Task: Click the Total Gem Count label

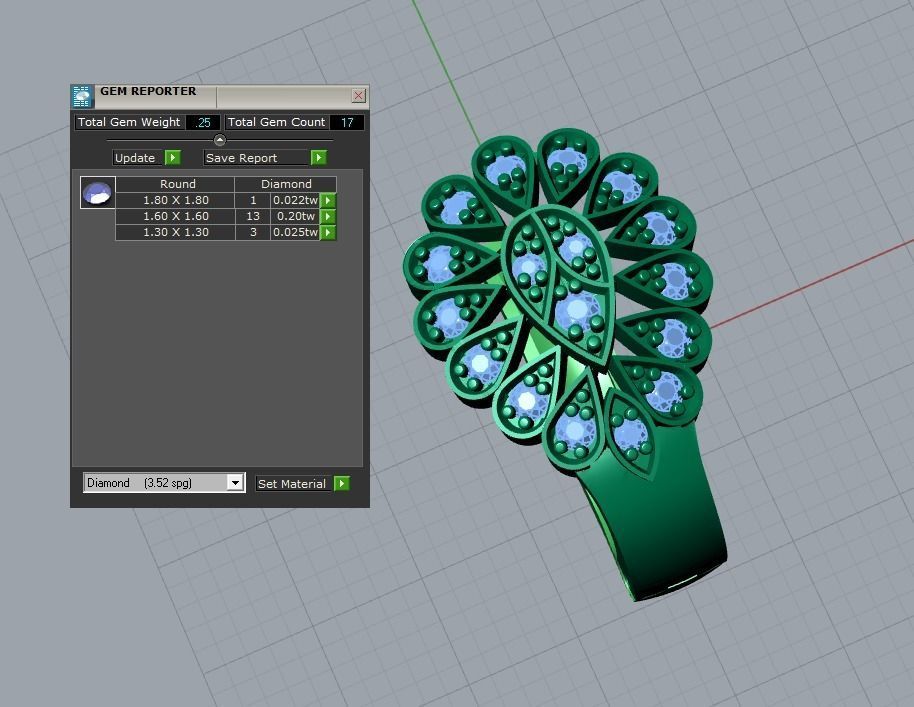Action: coord(277,122)
